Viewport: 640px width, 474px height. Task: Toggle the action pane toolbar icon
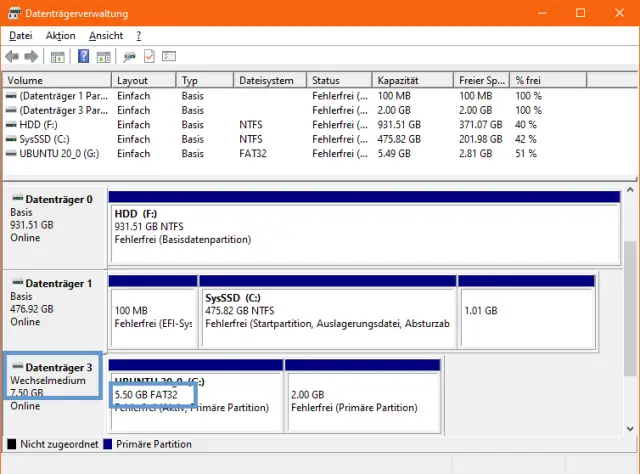103,56
